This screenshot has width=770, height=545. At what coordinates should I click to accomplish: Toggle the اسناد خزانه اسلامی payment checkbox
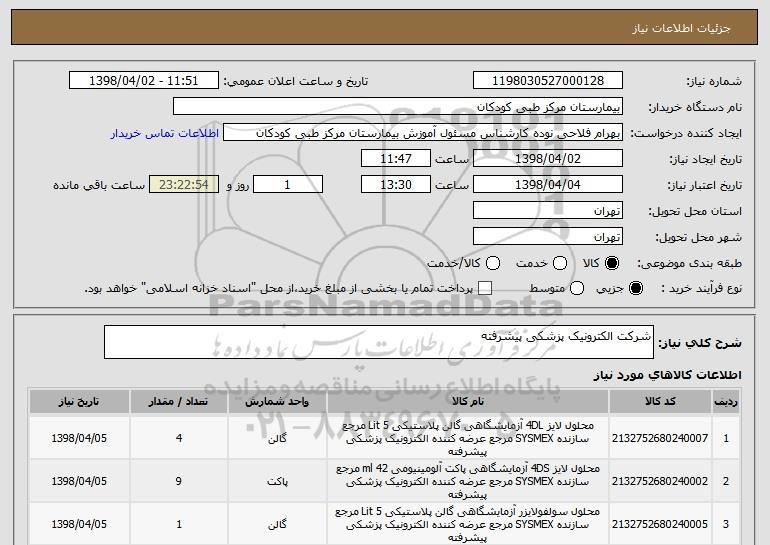pyautogui.click(x=485, y=288)
